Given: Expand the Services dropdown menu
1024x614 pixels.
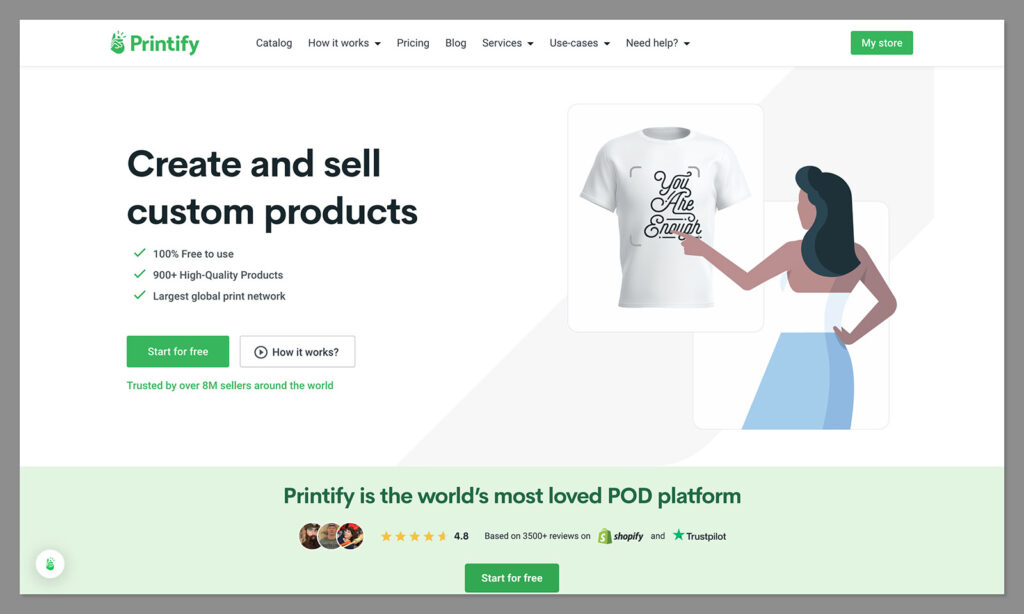Looking at the screenshot, I should point(507,43).
